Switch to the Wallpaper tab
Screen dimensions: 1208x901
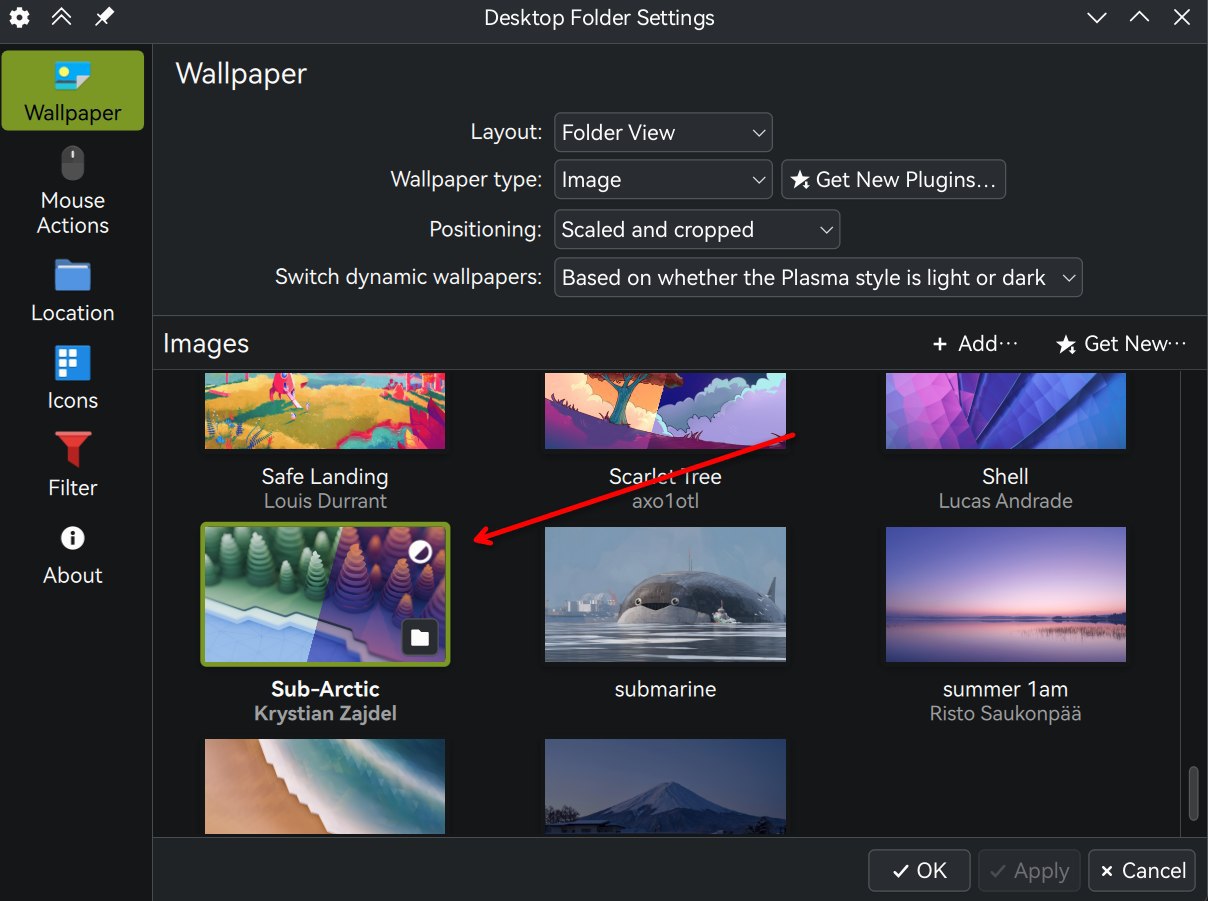coord(72,90)
